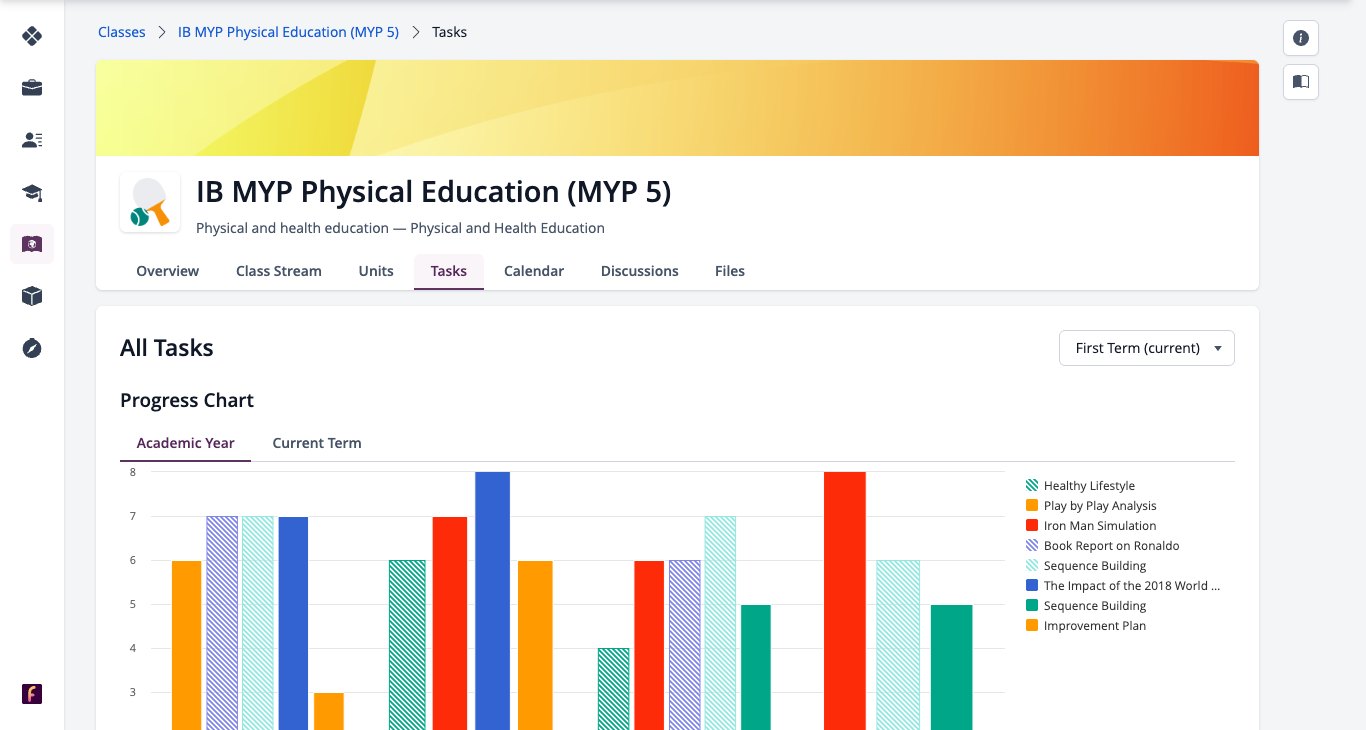
Task: Click the Improvement Plan legend label
Action: coord(1095,626)
